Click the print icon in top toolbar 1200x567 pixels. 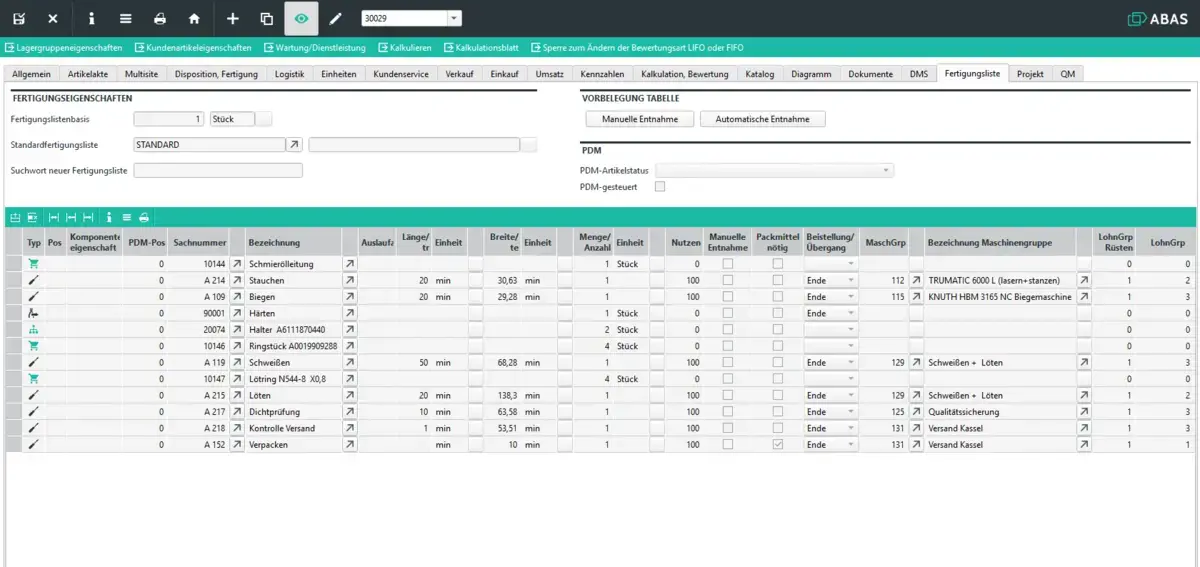tap(160, 18)
